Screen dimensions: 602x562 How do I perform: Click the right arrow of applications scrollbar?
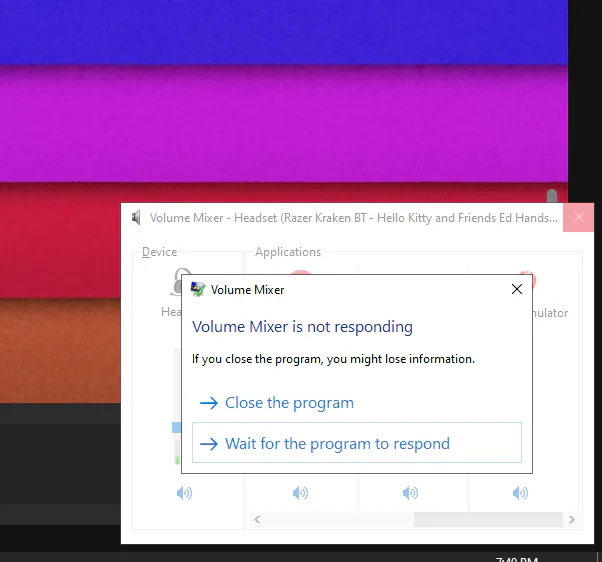[572, 519]
